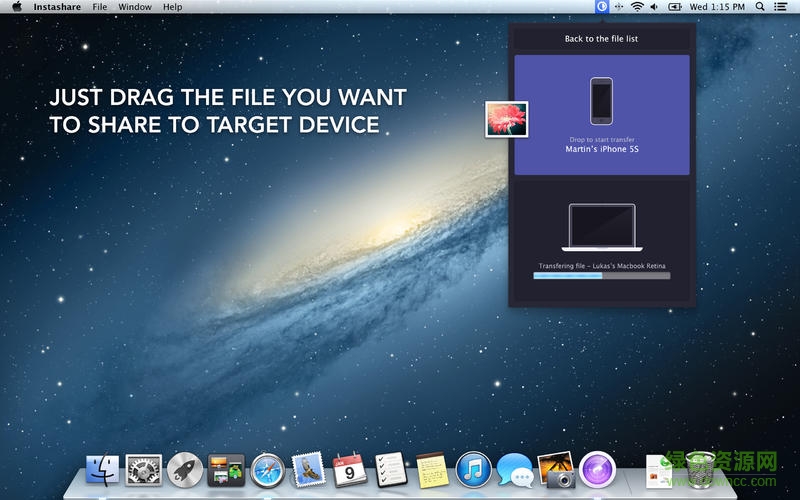
Task: Click the Lukas's Macbook Retina laptop icon
Action: click(601, 228)
